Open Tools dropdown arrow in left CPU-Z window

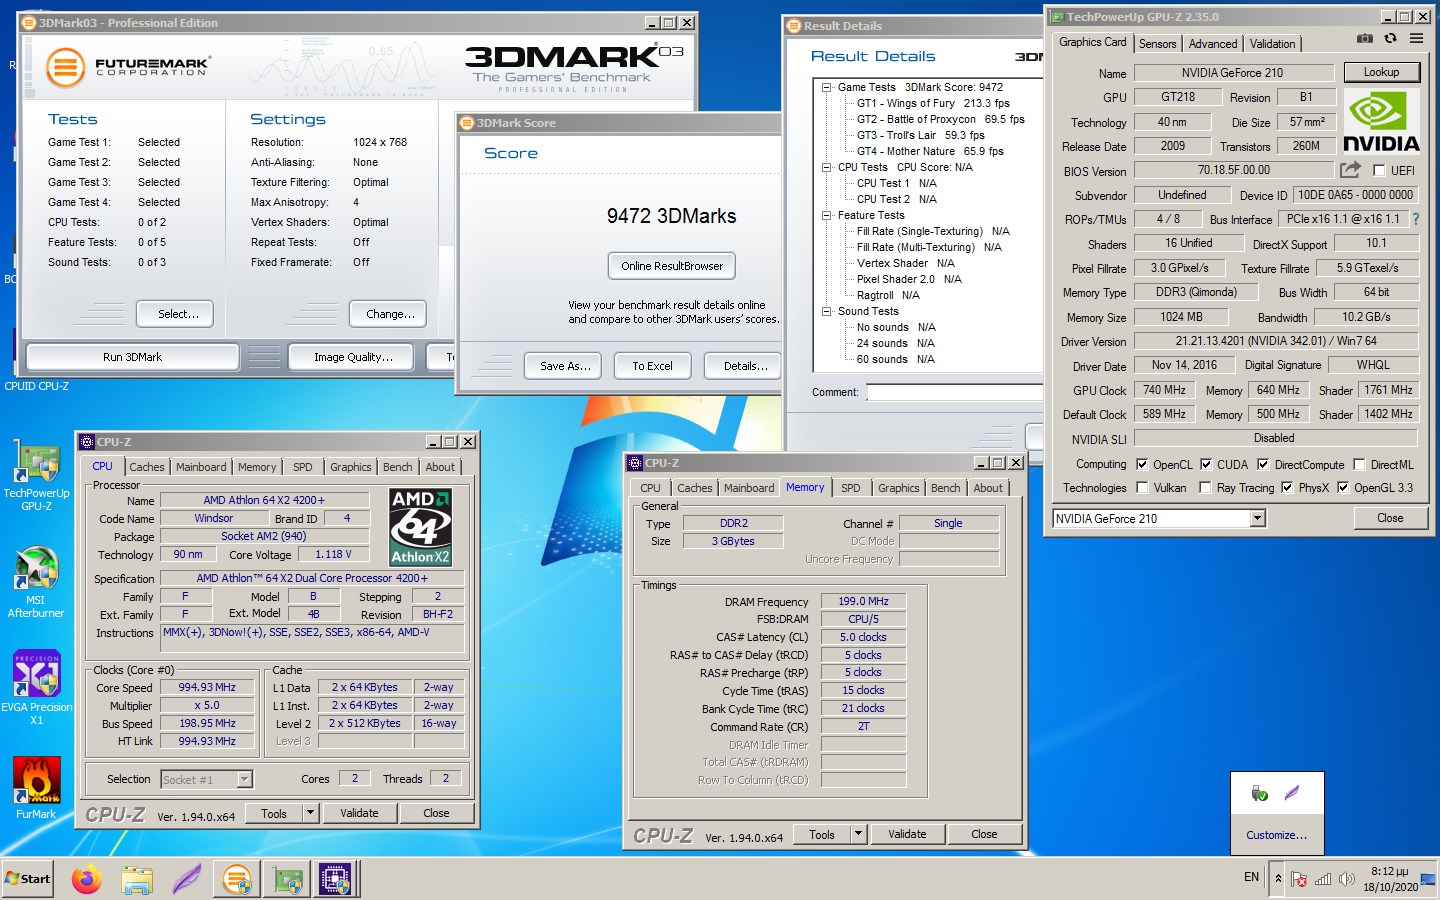(310, 813)
